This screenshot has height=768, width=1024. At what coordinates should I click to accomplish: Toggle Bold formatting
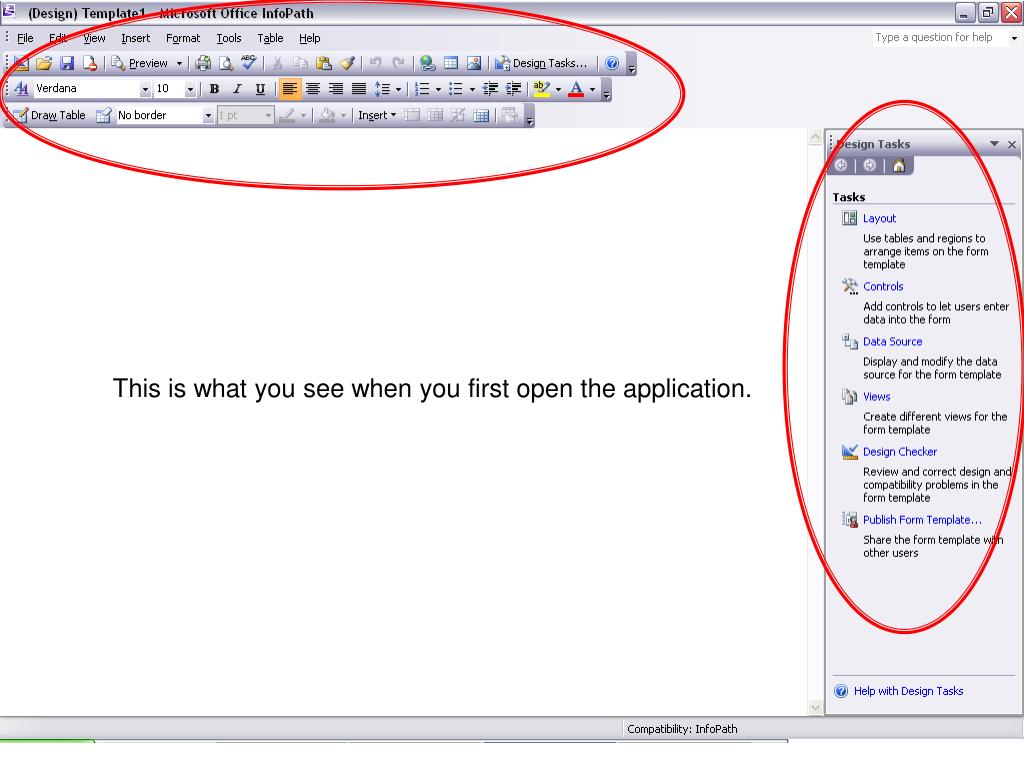coord(214,89)
